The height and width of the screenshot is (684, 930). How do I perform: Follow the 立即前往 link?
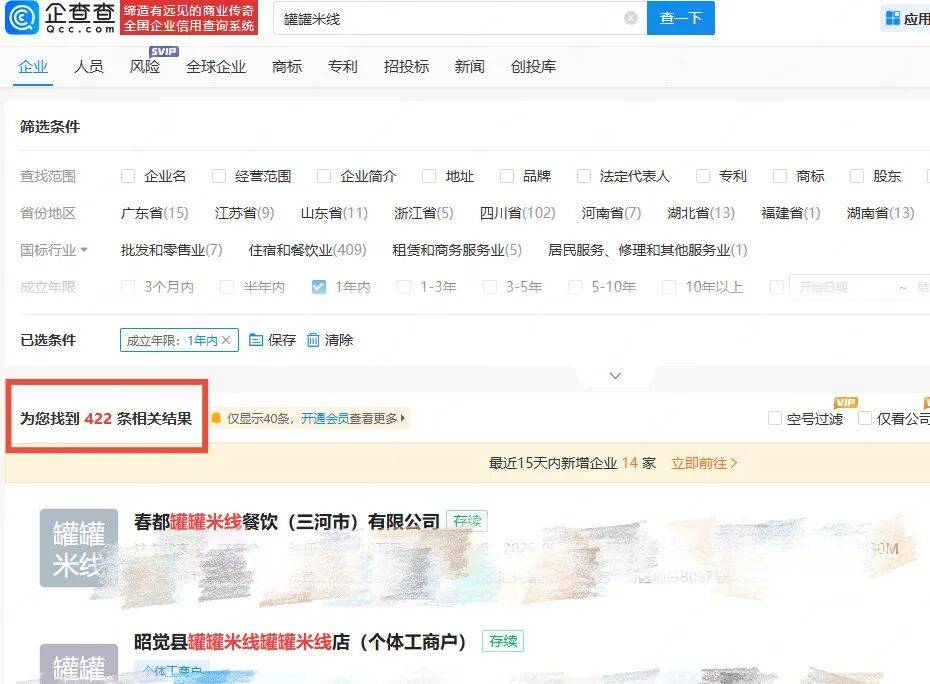[x=704, y=463]
